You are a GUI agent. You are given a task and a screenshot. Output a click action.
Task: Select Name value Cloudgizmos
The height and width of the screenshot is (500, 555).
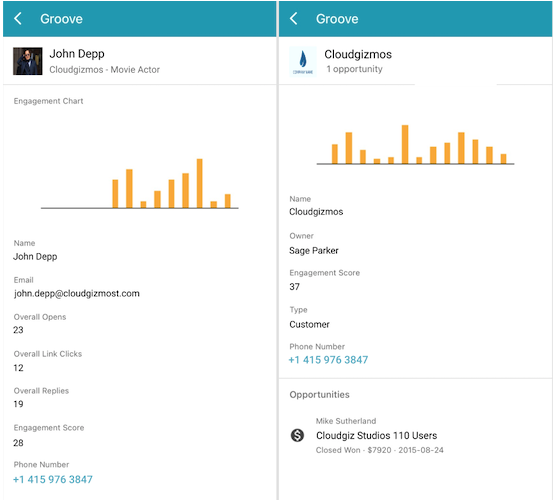coord(316,212)
